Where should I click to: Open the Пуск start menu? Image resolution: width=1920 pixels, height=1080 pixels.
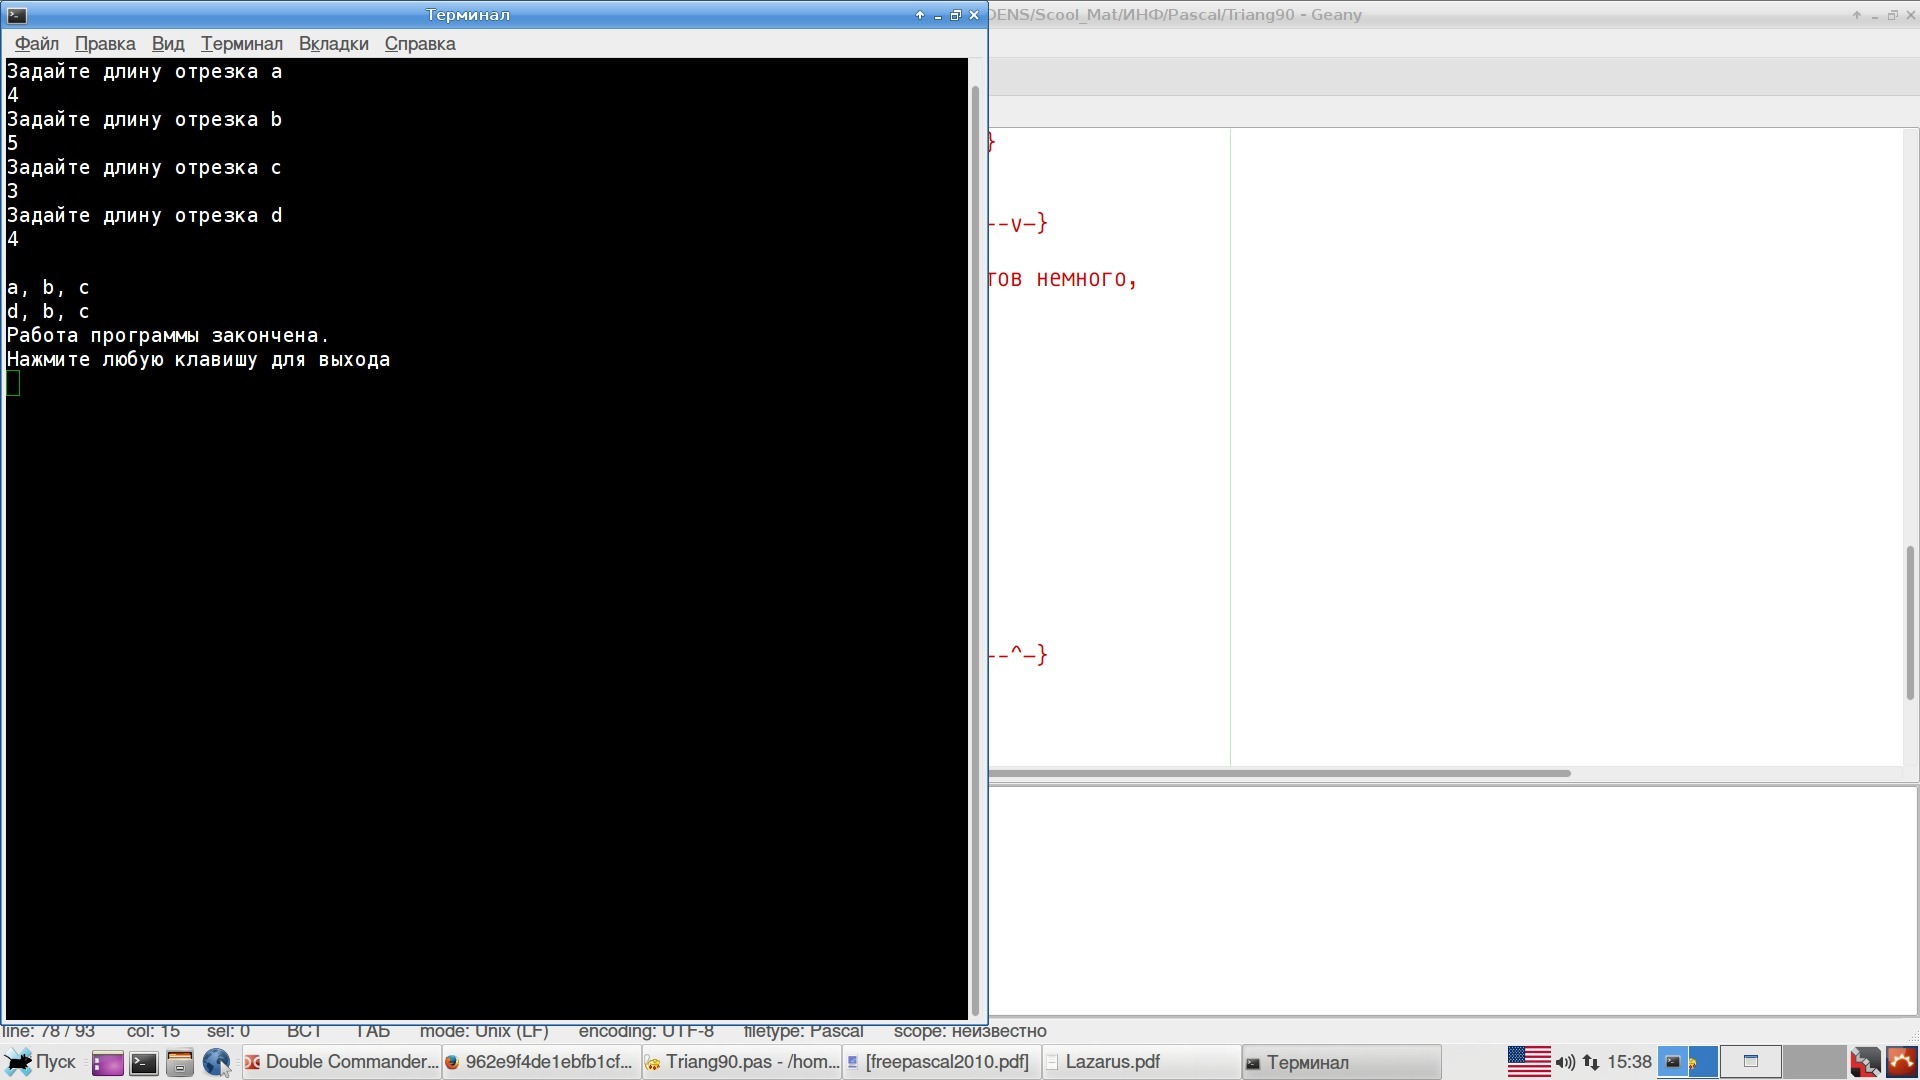pyautogui.click(x=40, y=1062)
